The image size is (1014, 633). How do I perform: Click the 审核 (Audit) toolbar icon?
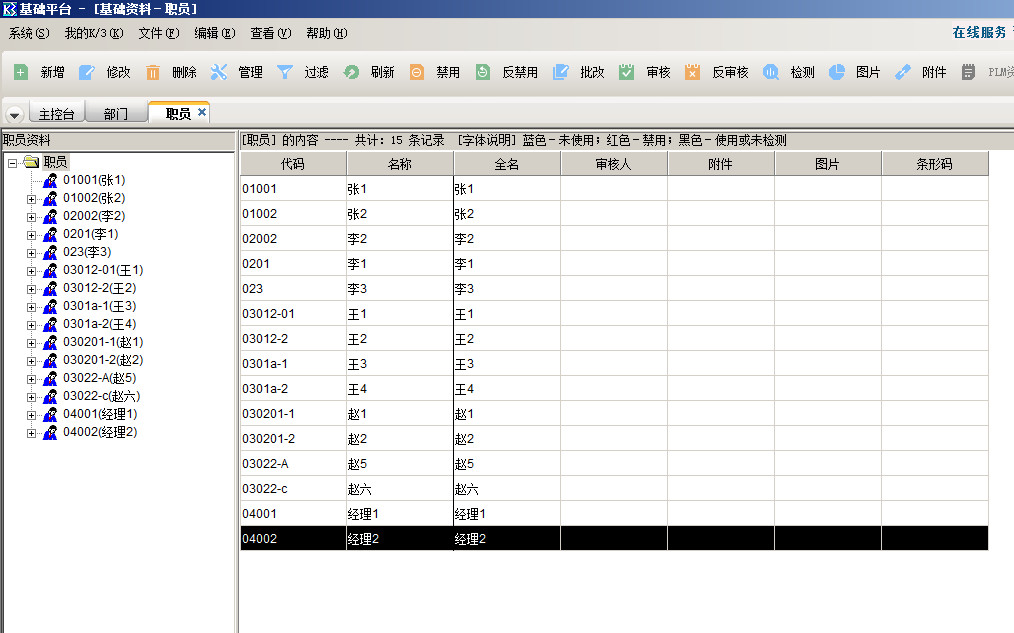(627, 72)
